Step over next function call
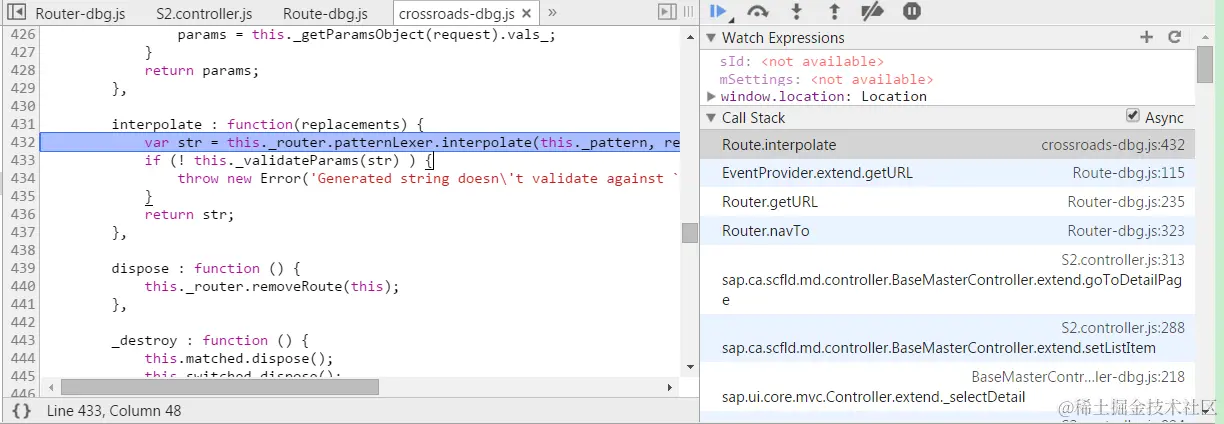The width and height of the screenshot is (1224, 424). coord(757,12)
